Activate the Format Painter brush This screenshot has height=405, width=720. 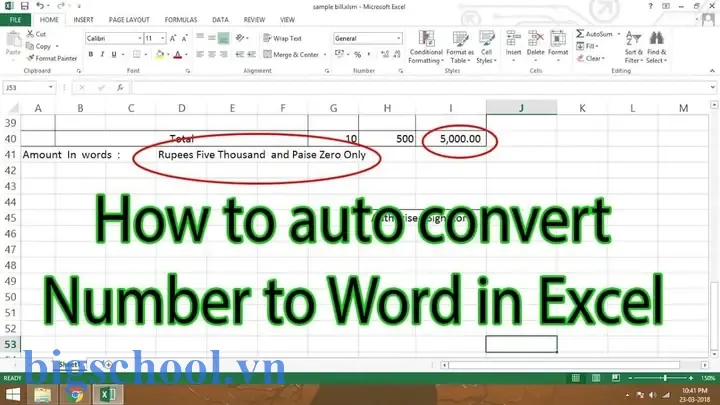(51, 58)
